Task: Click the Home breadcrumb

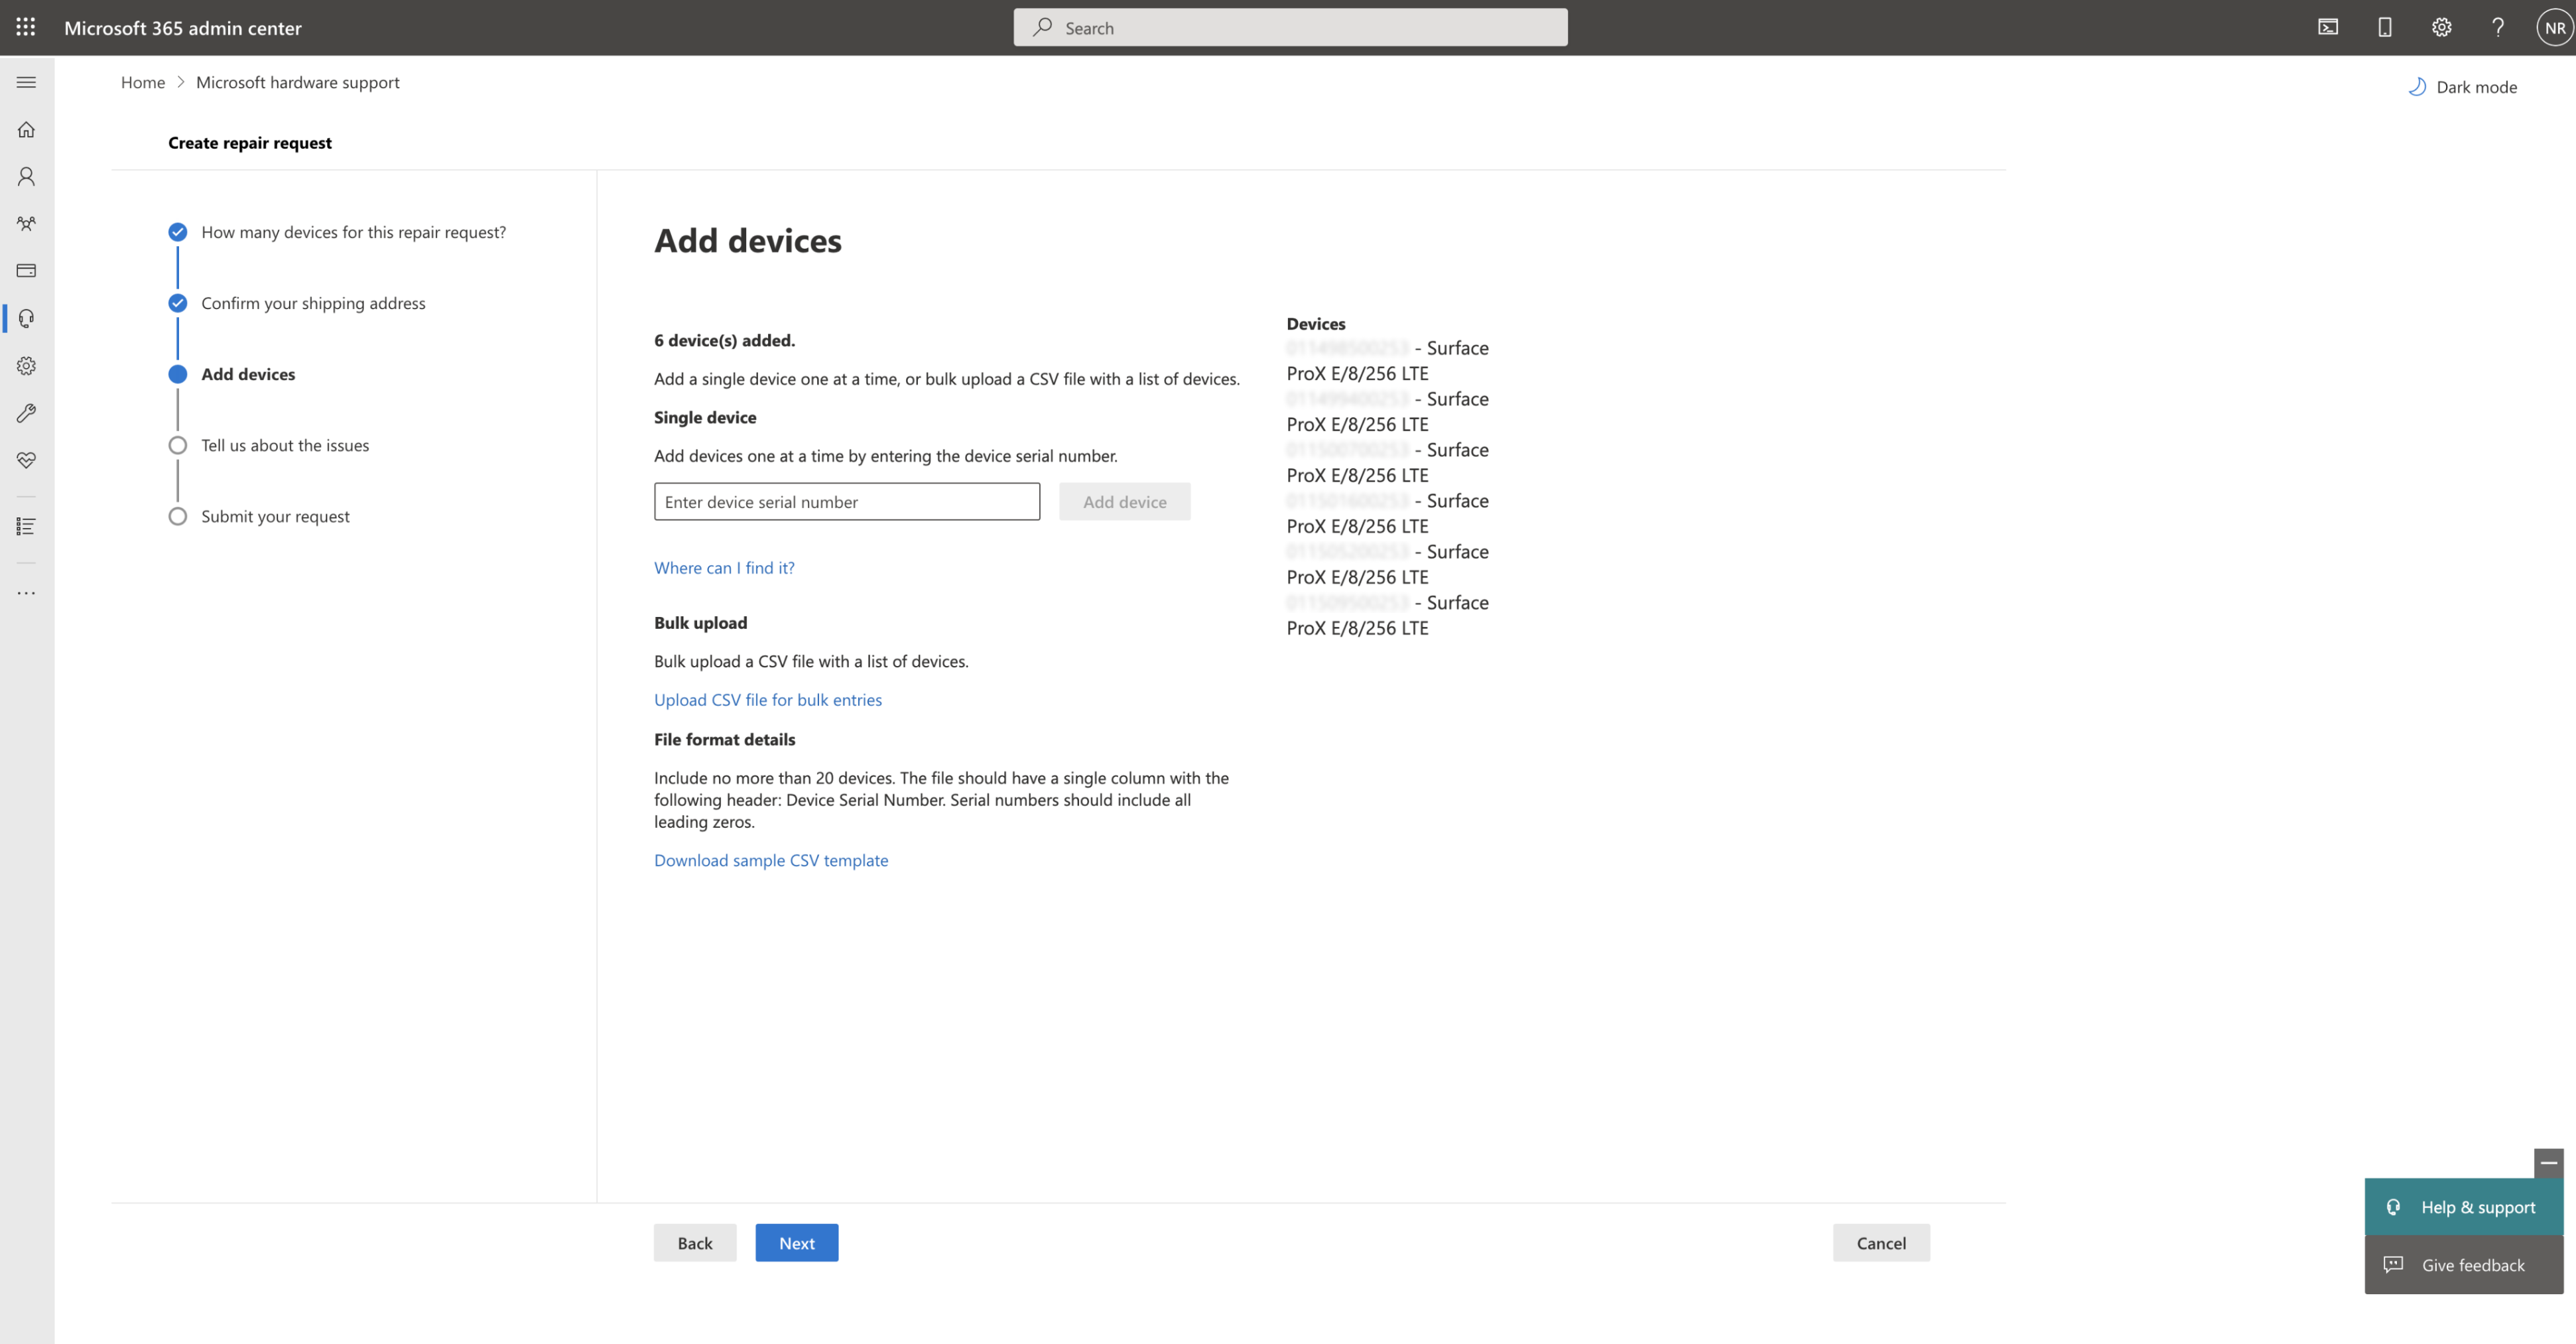Action: [142, 82]
